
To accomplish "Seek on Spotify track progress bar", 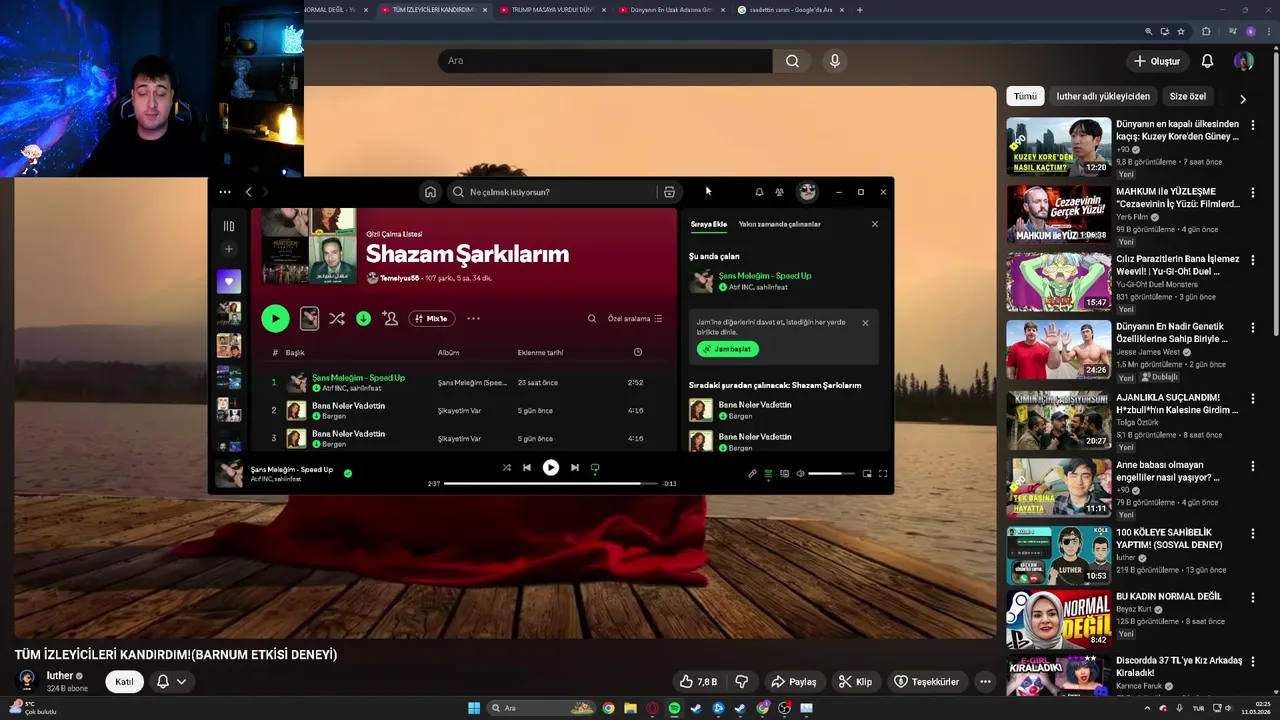I will click(x=551, y=483).
